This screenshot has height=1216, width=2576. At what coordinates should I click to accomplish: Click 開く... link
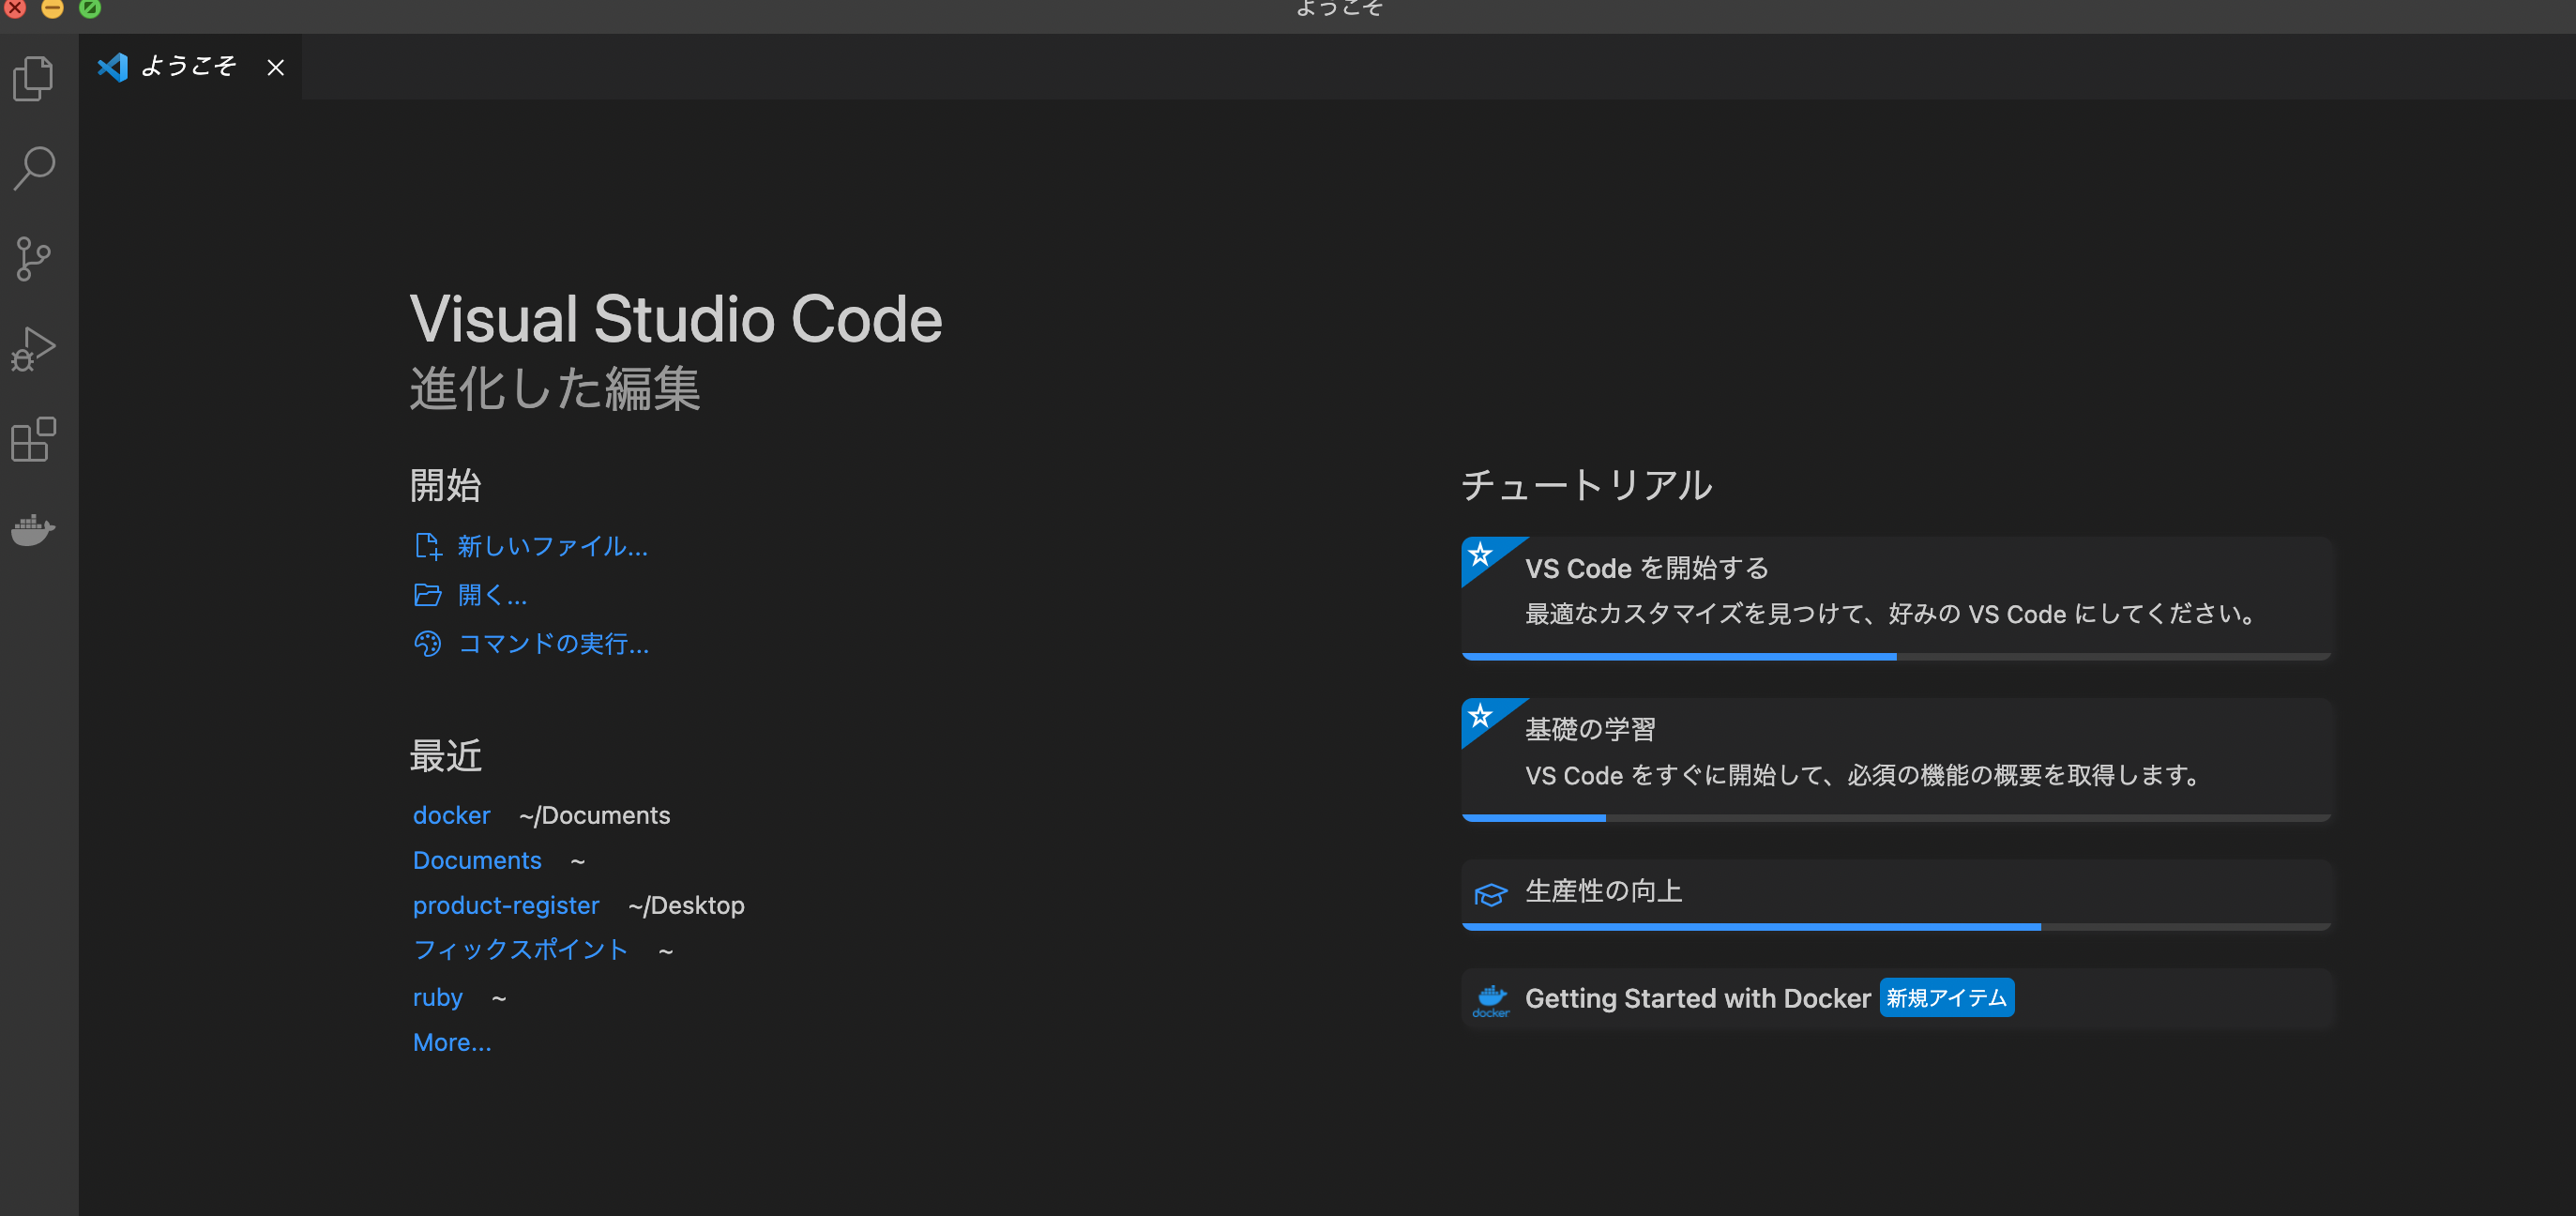[492, 595]
